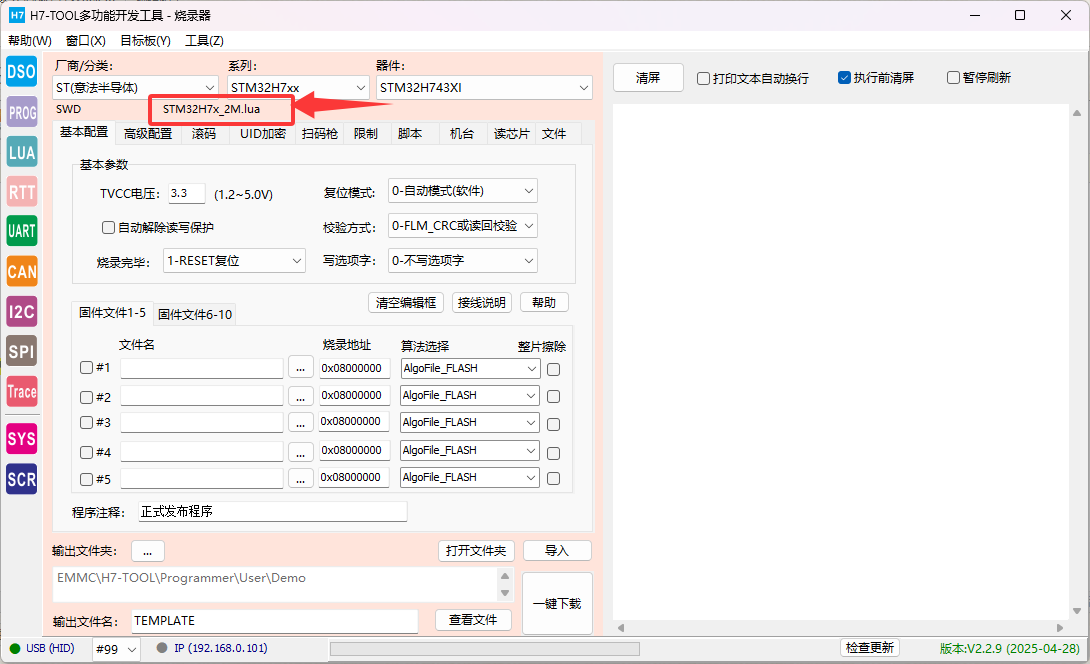Click the 查看文件 button
The width and height of the screenshot is (1090, 664).
point(473,620)
